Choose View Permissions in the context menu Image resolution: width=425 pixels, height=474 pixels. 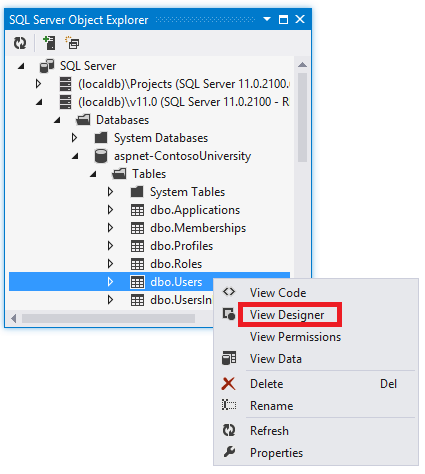[295, 337]
